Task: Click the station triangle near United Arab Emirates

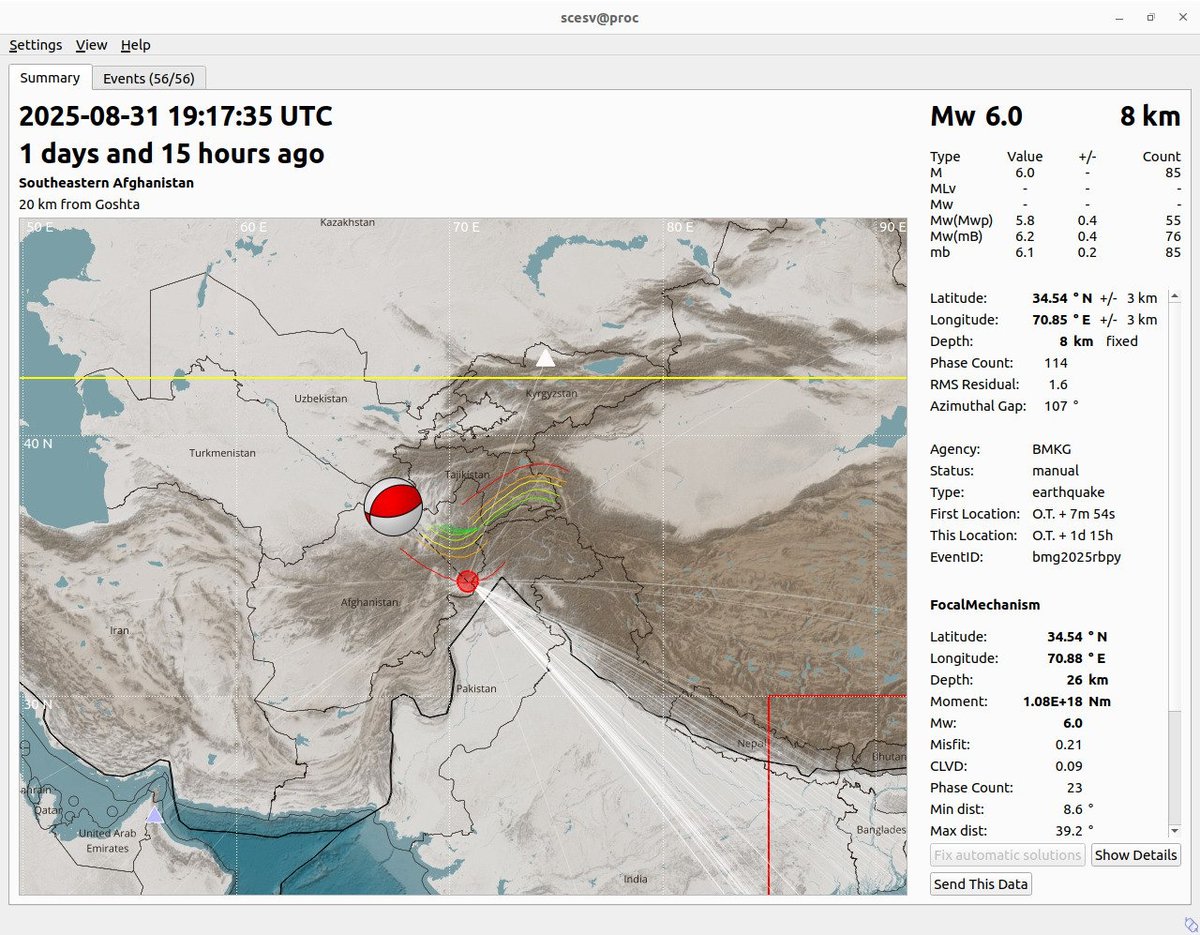Action: [153, 815]
